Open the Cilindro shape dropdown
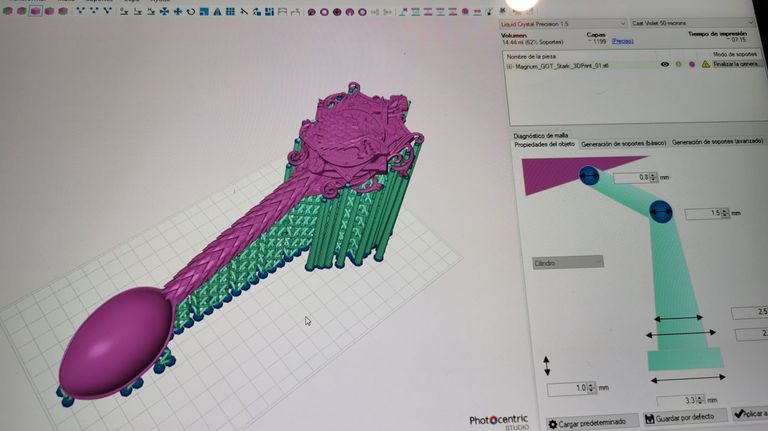This screenshot has width=768, height=431. [568, 263]
